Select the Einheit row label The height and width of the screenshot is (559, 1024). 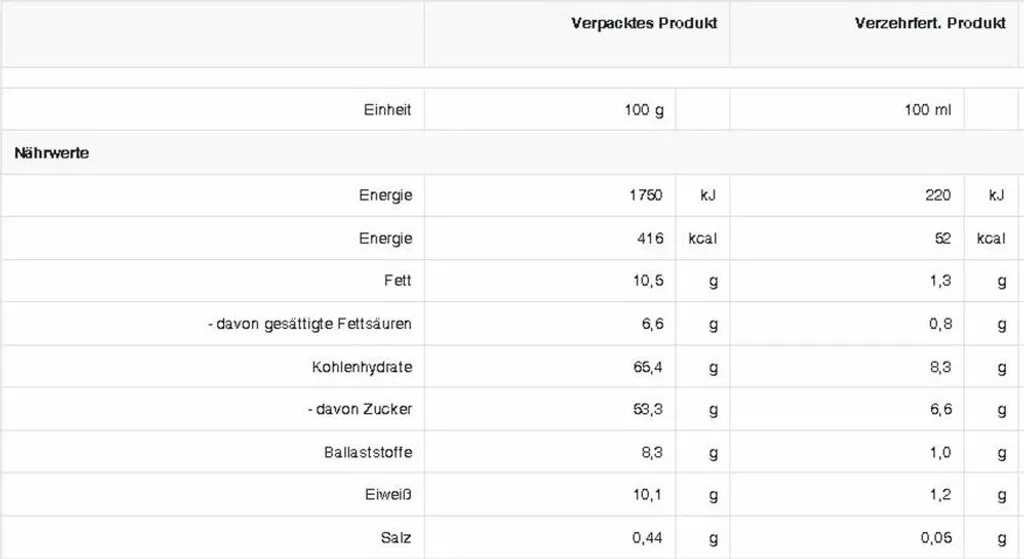pos(387,110)
